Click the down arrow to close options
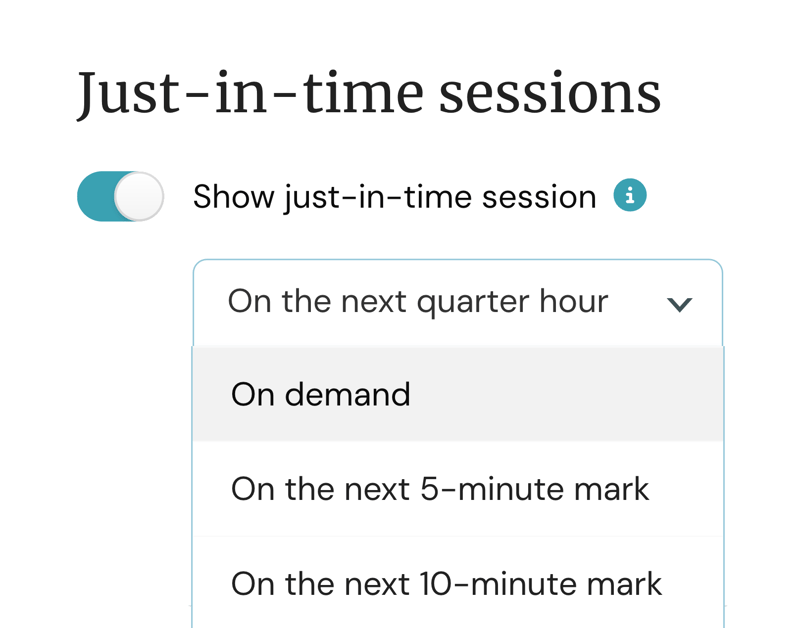Screen dimensions: 800x628 [680, 304]
